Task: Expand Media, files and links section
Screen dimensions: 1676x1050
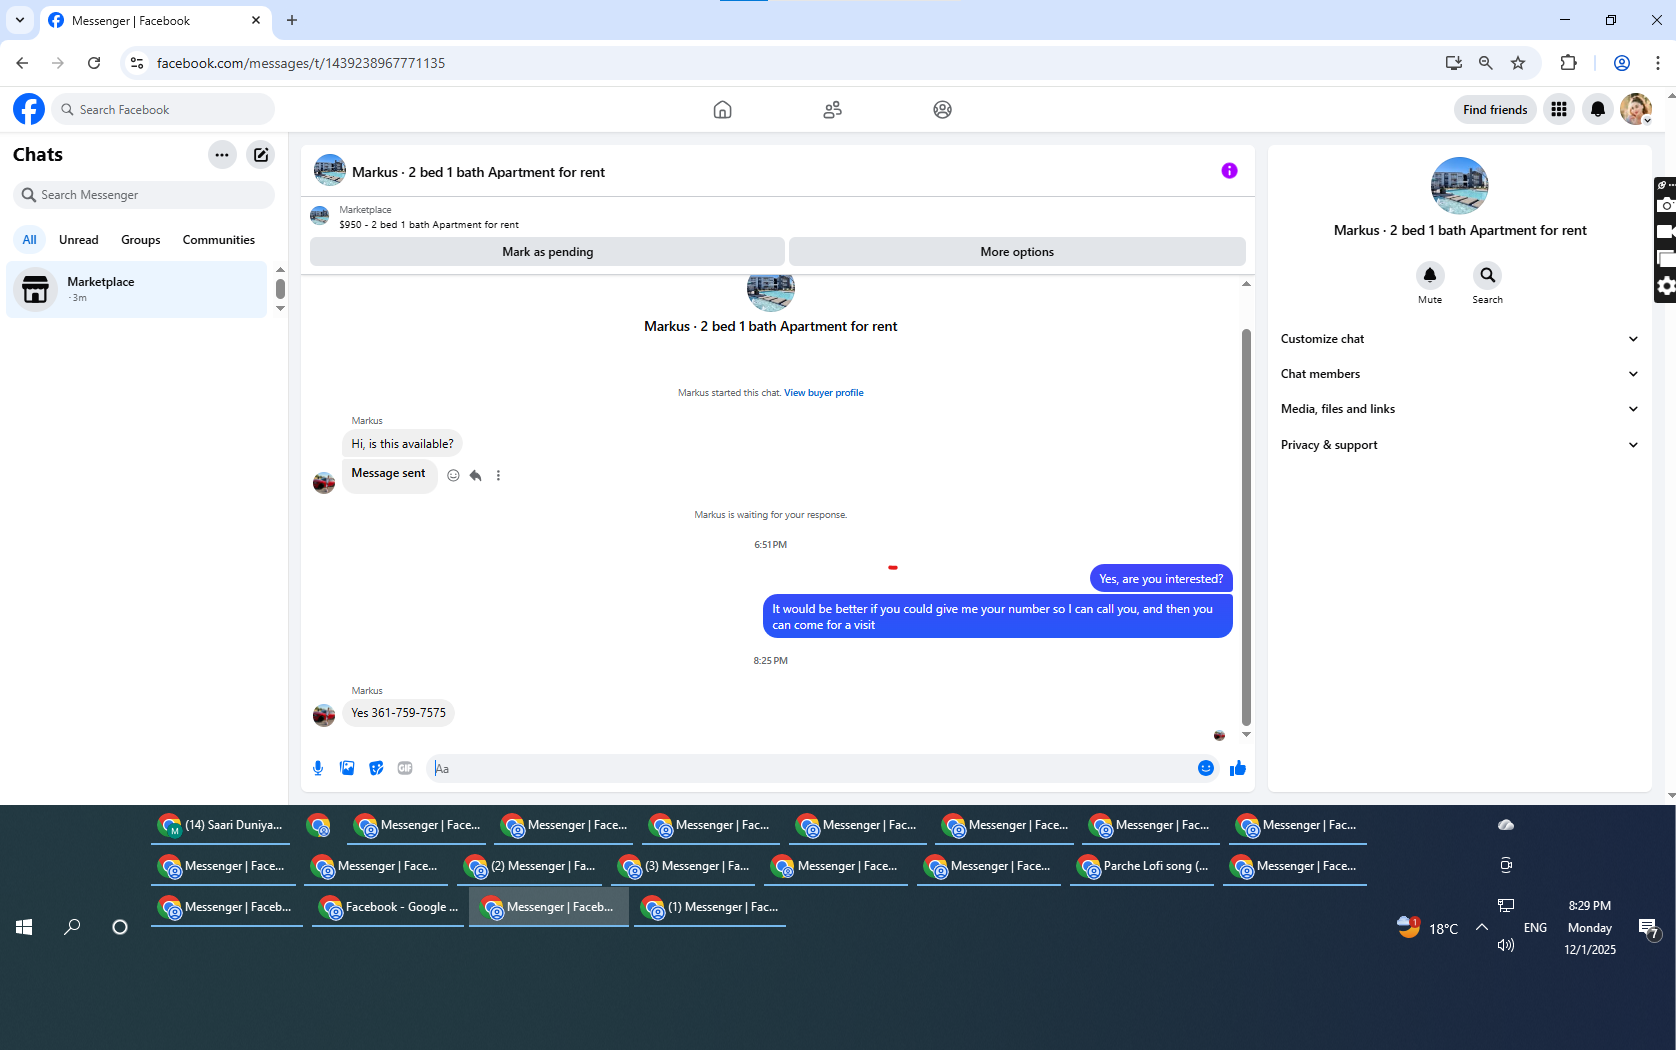Action: tap(1460, 409)
